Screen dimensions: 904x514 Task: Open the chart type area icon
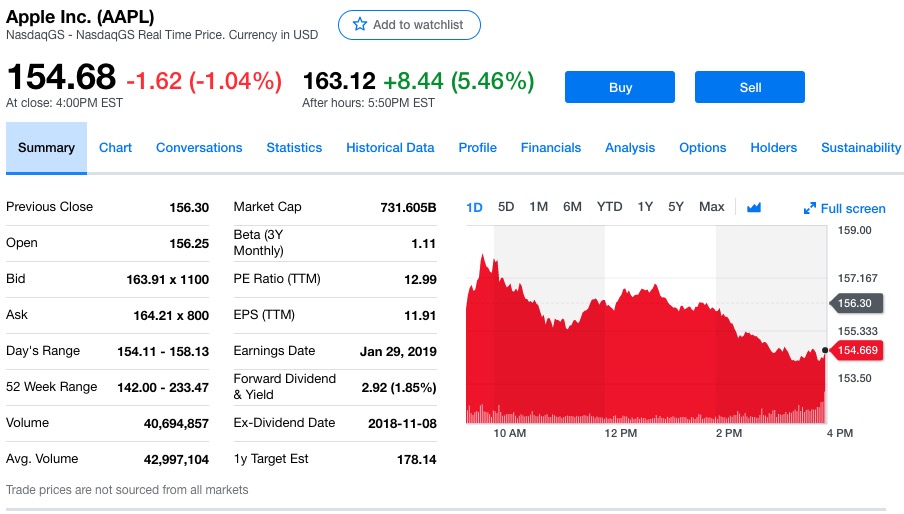pos(754,207)
